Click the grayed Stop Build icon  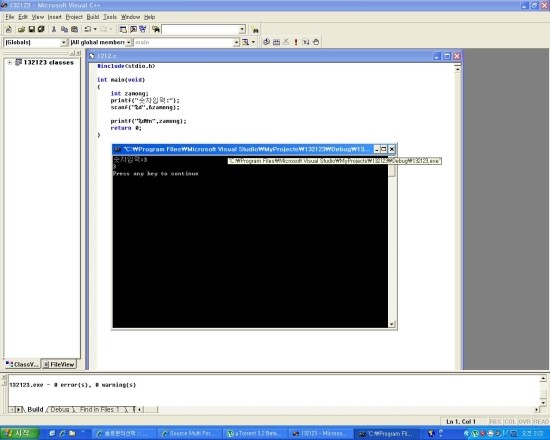tap(286, 42)
